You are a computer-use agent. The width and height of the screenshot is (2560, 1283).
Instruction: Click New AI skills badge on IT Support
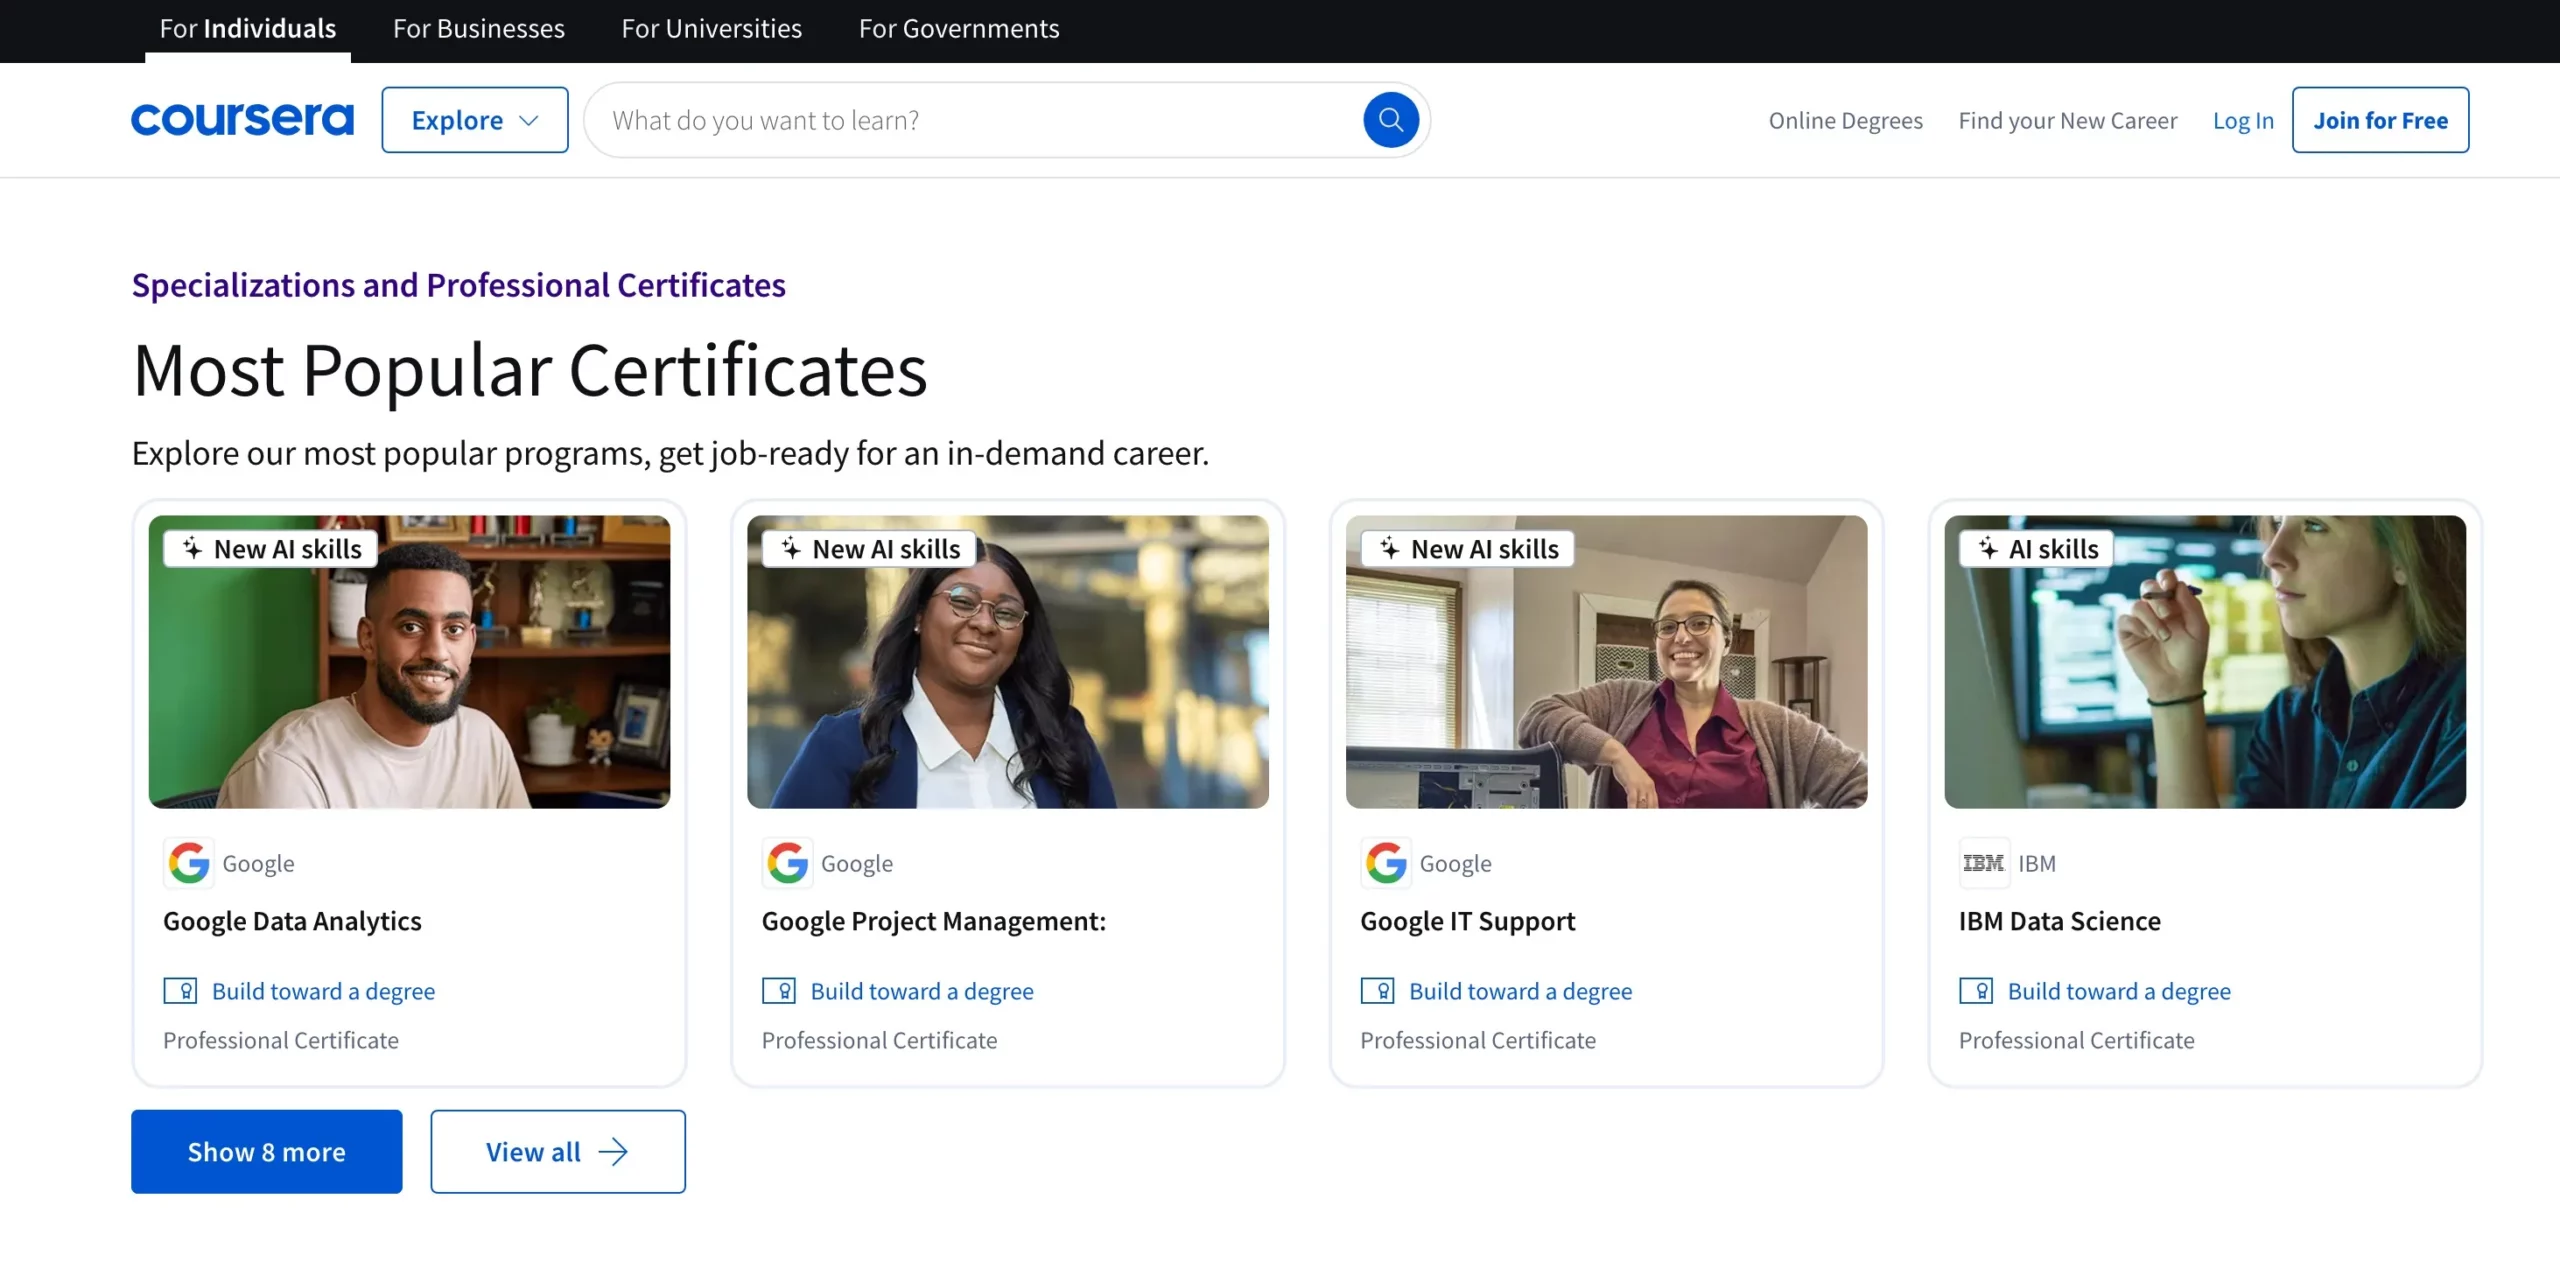point(1468,548)
